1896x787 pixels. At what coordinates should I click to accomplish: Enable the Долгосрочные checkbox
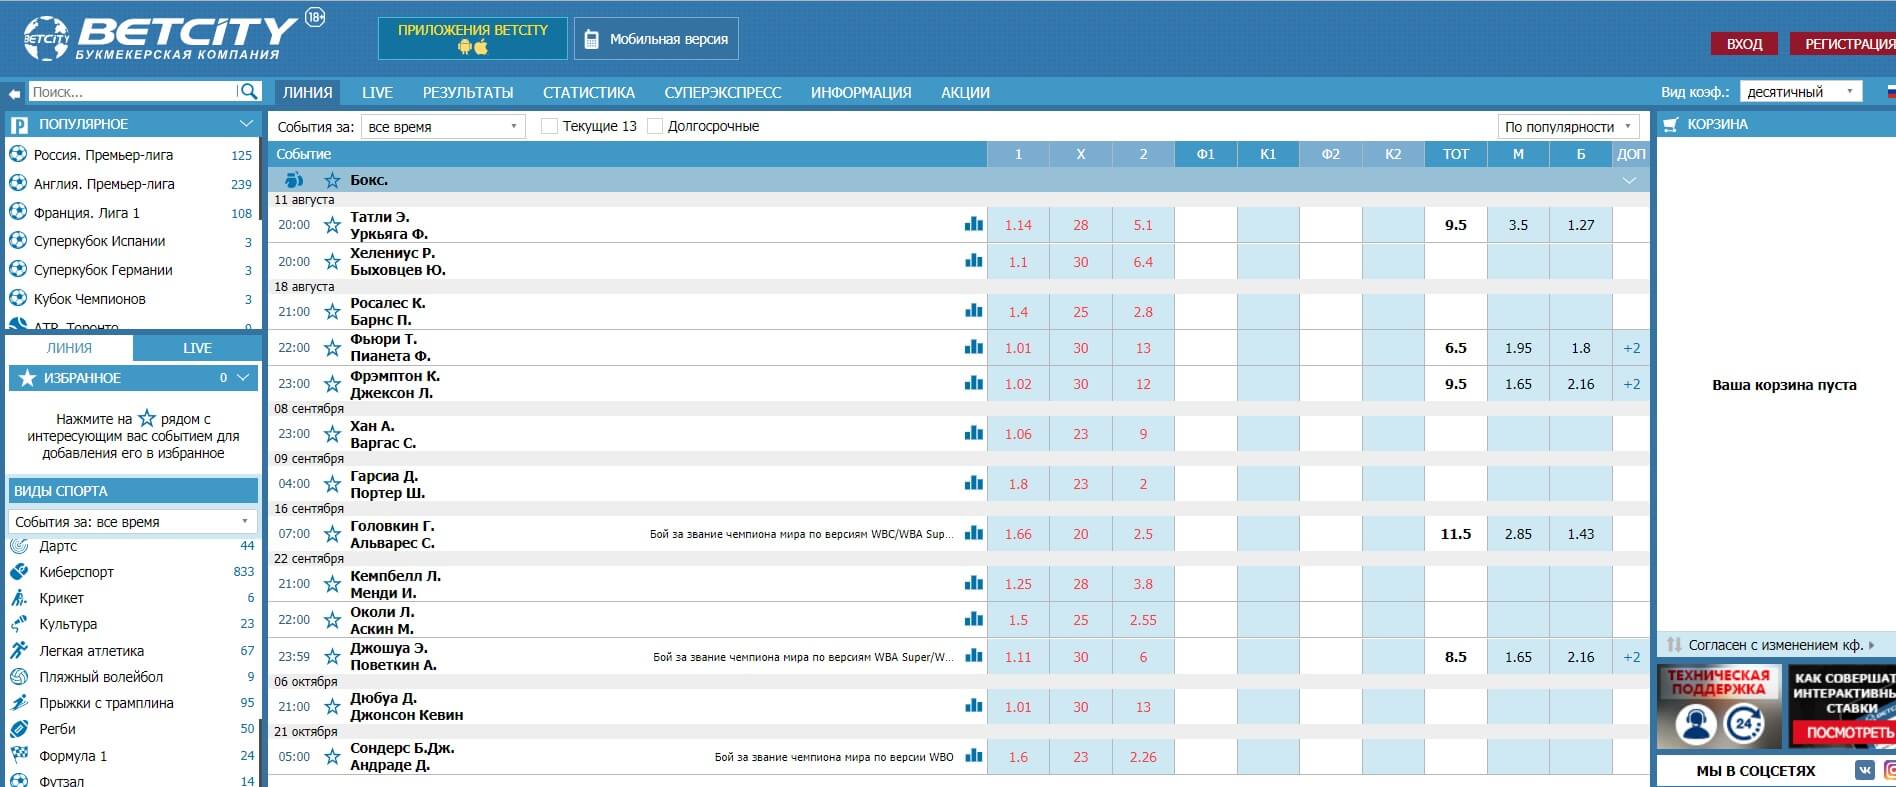(655, 126)
